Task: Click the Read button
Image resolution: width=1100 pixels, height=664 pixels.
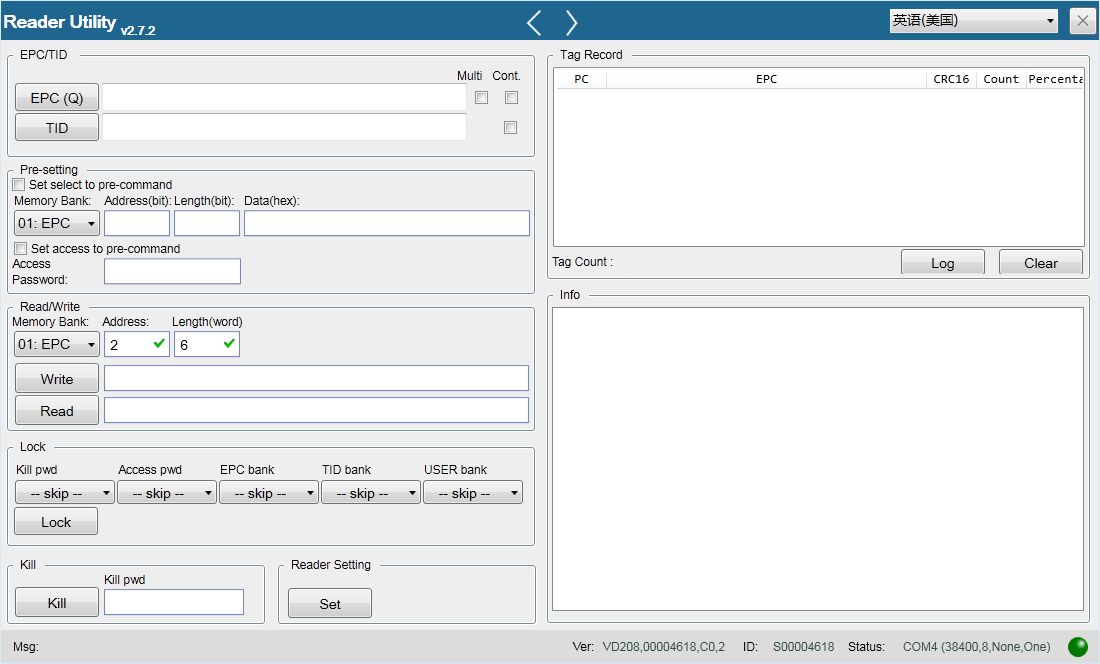Action: [x=57, y=411]
